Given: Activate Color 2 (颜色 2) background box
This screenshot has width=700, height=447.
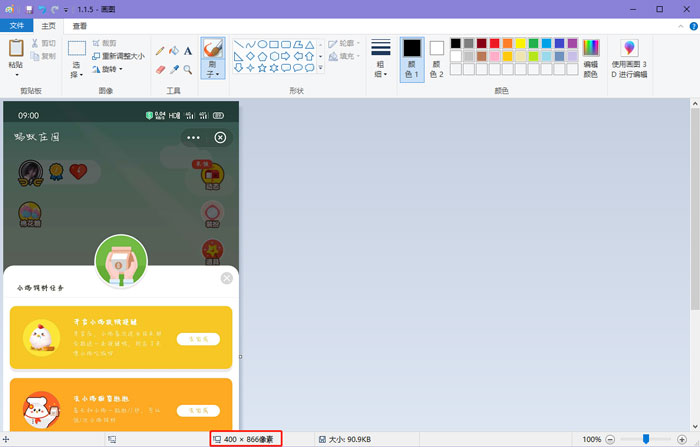Looking at the screenshot, I should click(x=437, y=58).
